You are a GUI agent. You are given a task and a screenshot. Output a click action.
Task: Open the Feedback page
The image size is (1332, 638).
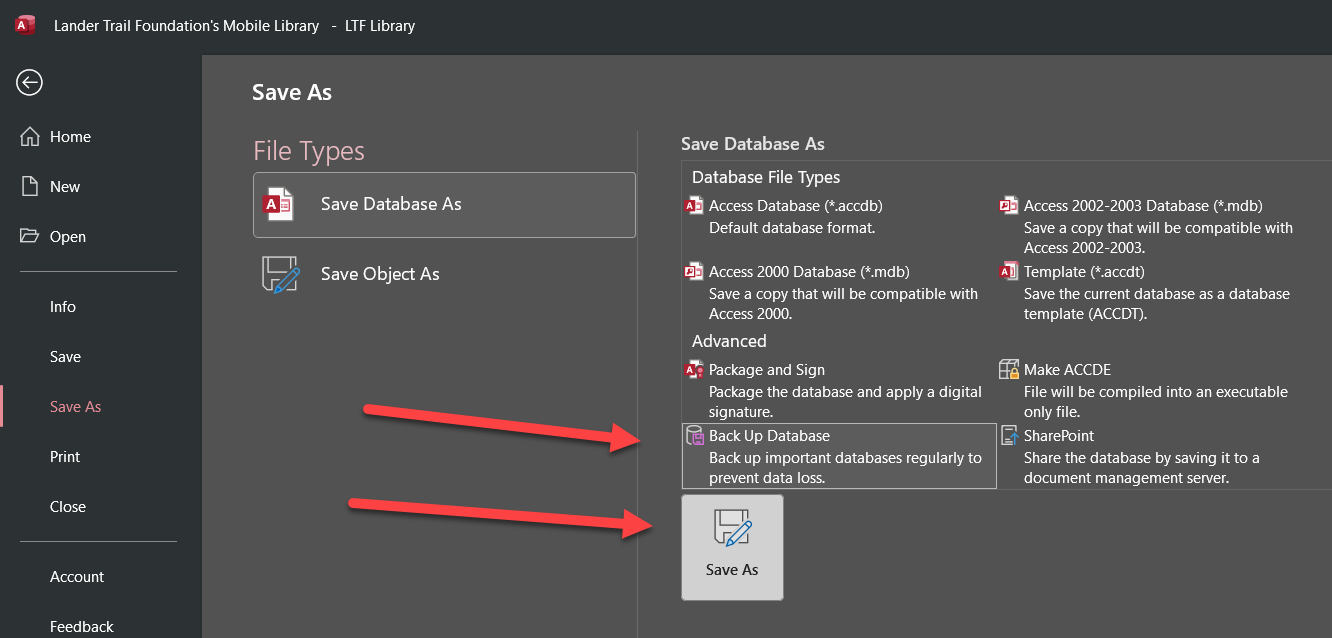point(82,627)
